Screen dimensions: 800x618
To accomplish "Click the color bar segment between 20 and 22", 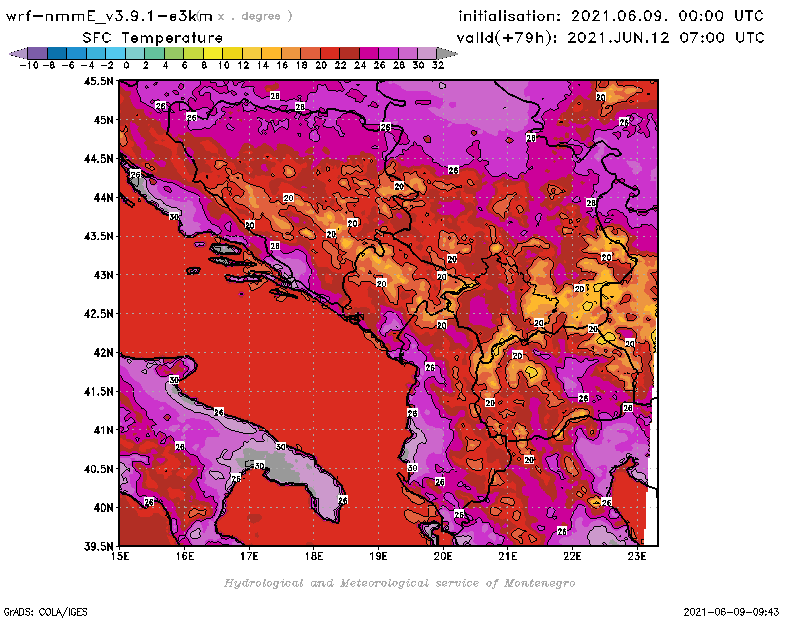I will point(330,53).
